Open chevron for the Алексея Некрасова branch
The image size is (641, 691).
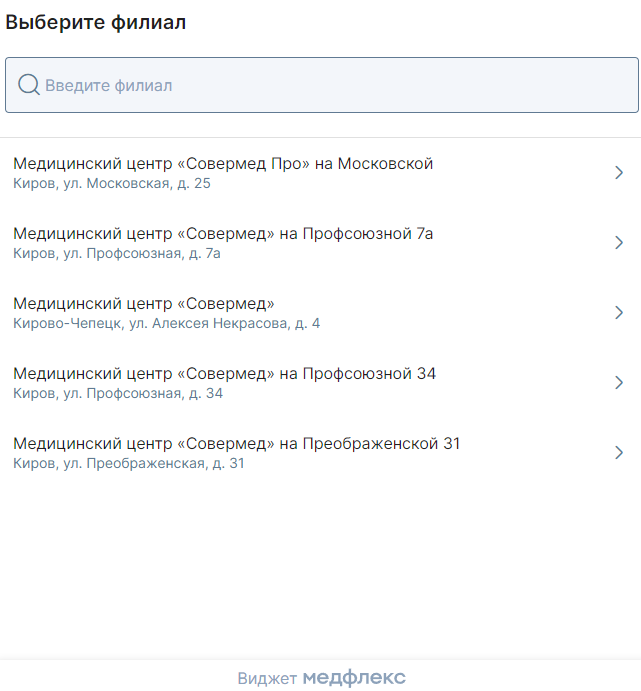coord(619,312)
